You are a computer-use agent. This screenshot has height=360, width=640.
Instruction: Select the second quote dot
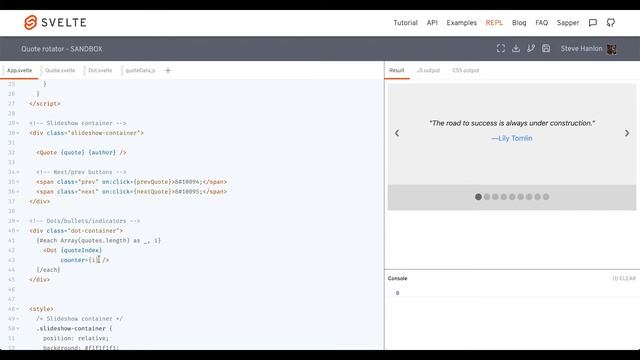[x=487, y=197]
